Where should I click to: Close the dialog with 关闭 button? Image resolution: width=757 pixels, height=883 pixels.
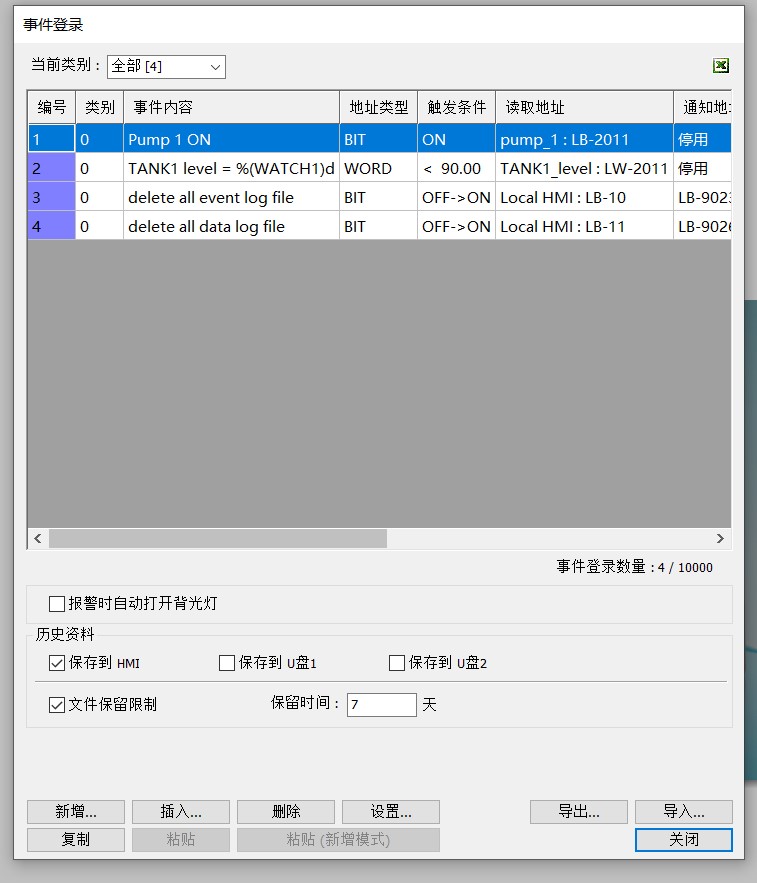pos(684,840)
